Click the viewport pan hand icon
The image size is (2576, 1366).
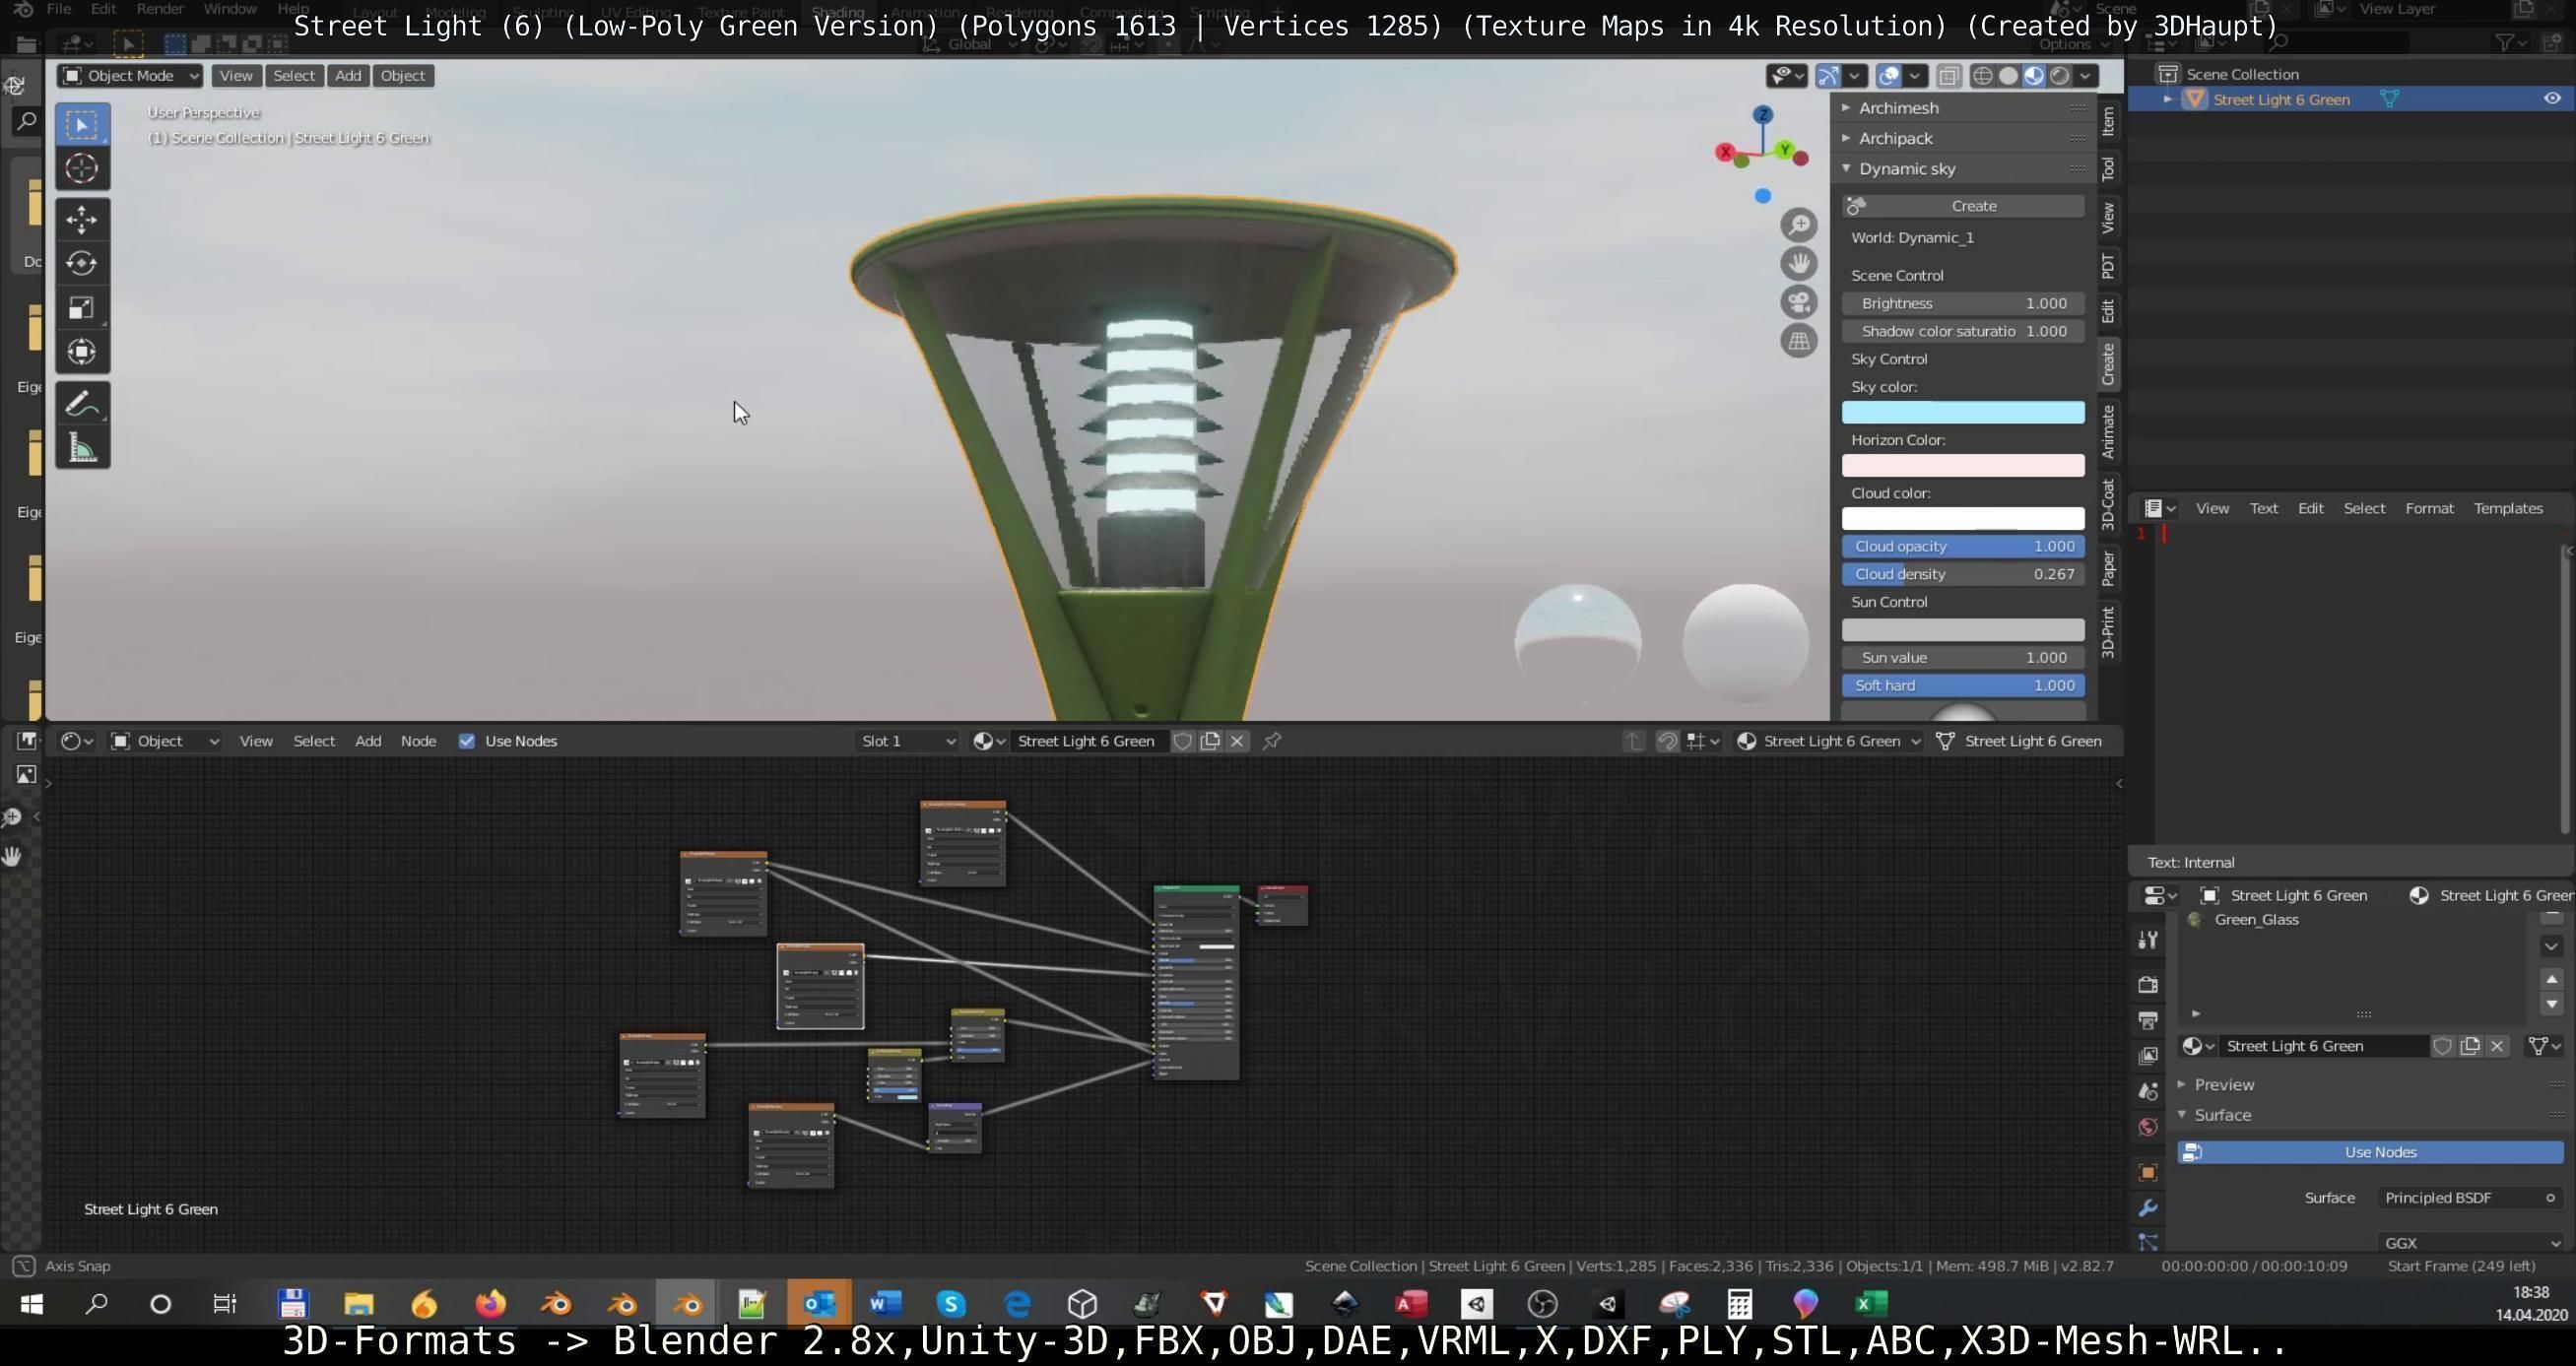point(1799,263)
